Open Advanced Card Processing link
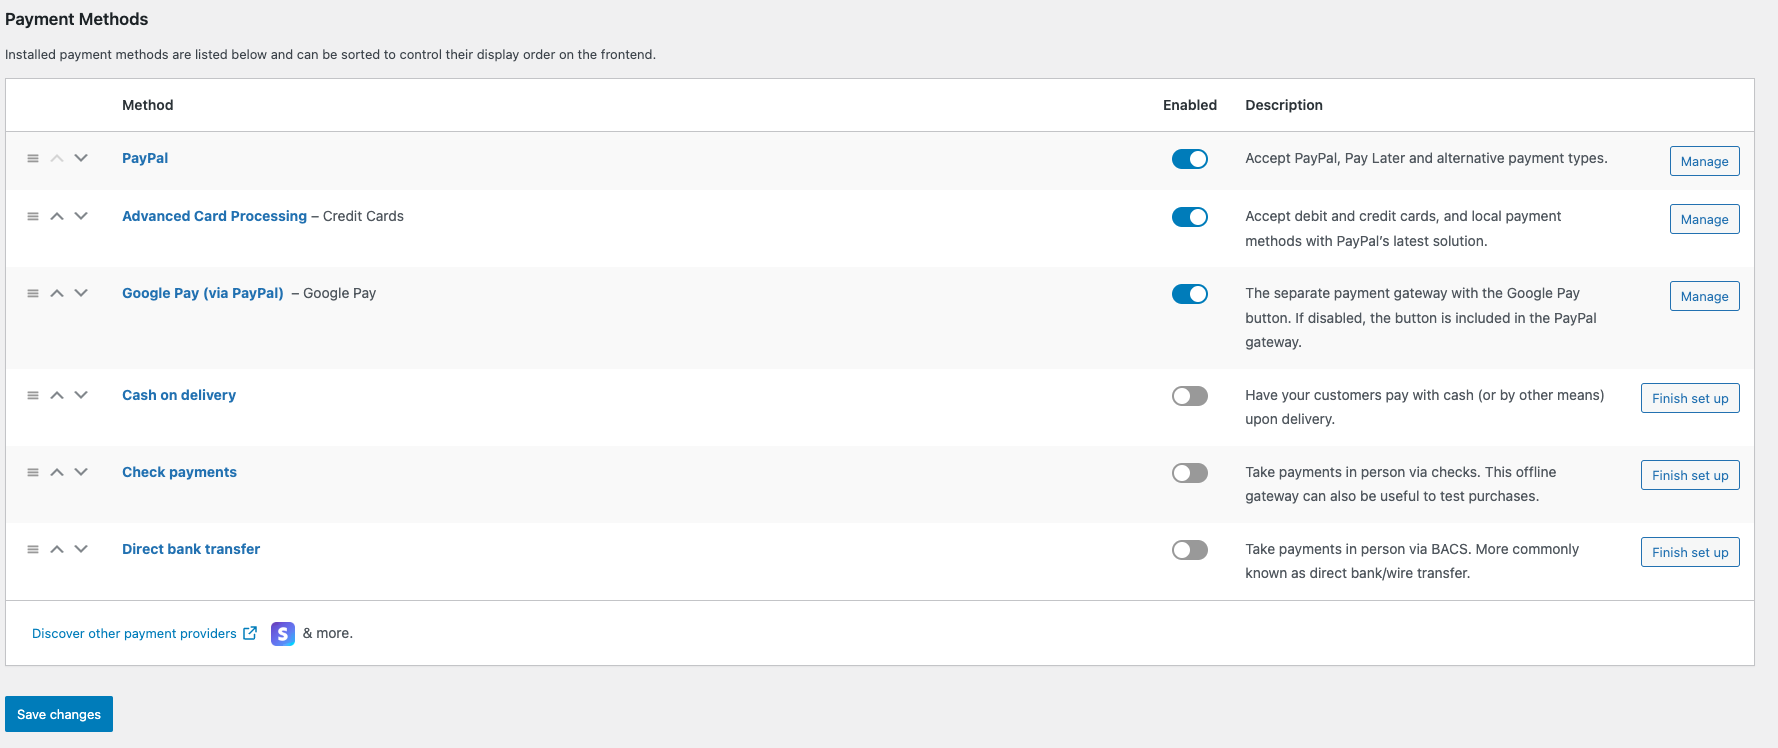 (x=214, y=216)
